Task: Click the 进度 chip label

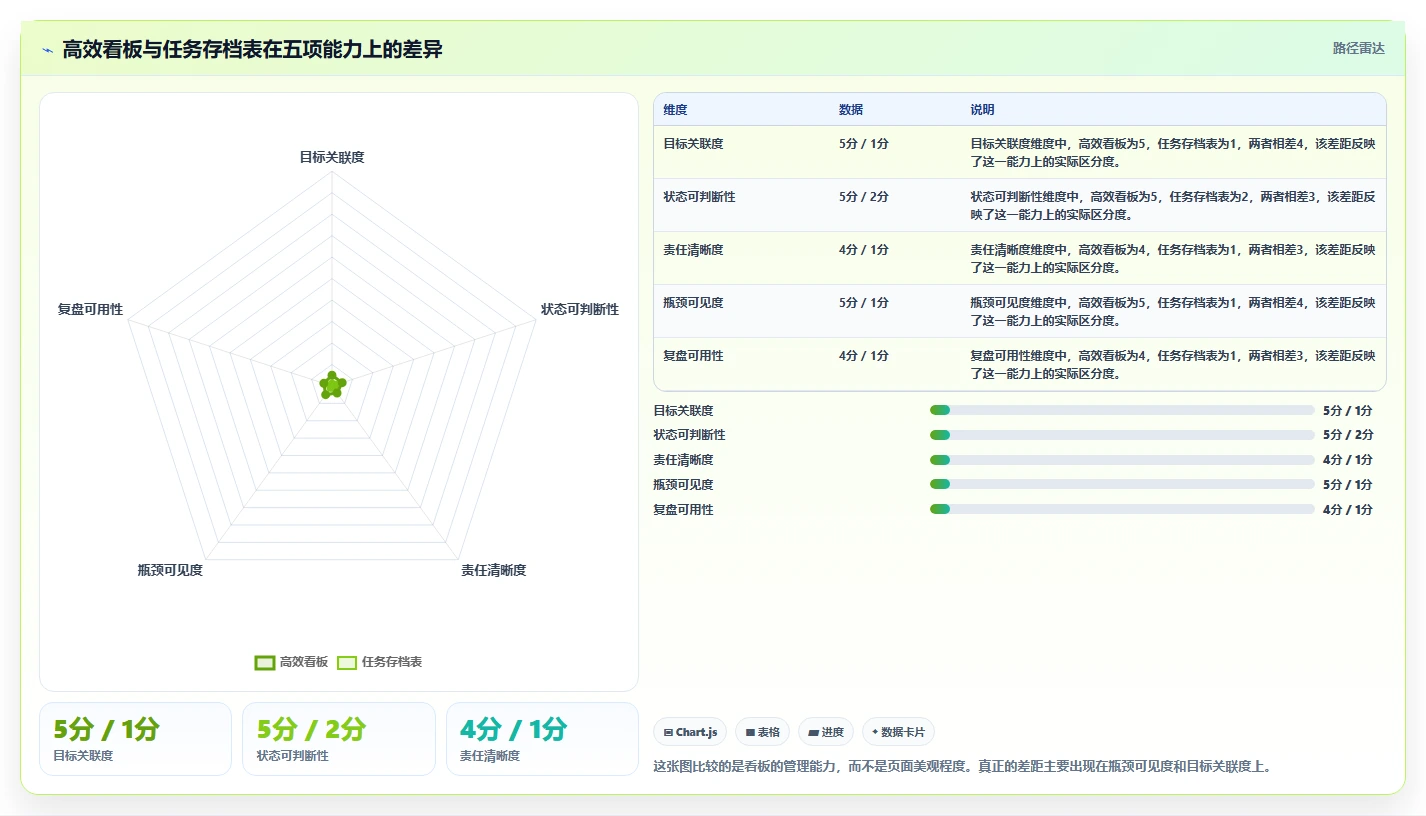Action: pos(833,732)
